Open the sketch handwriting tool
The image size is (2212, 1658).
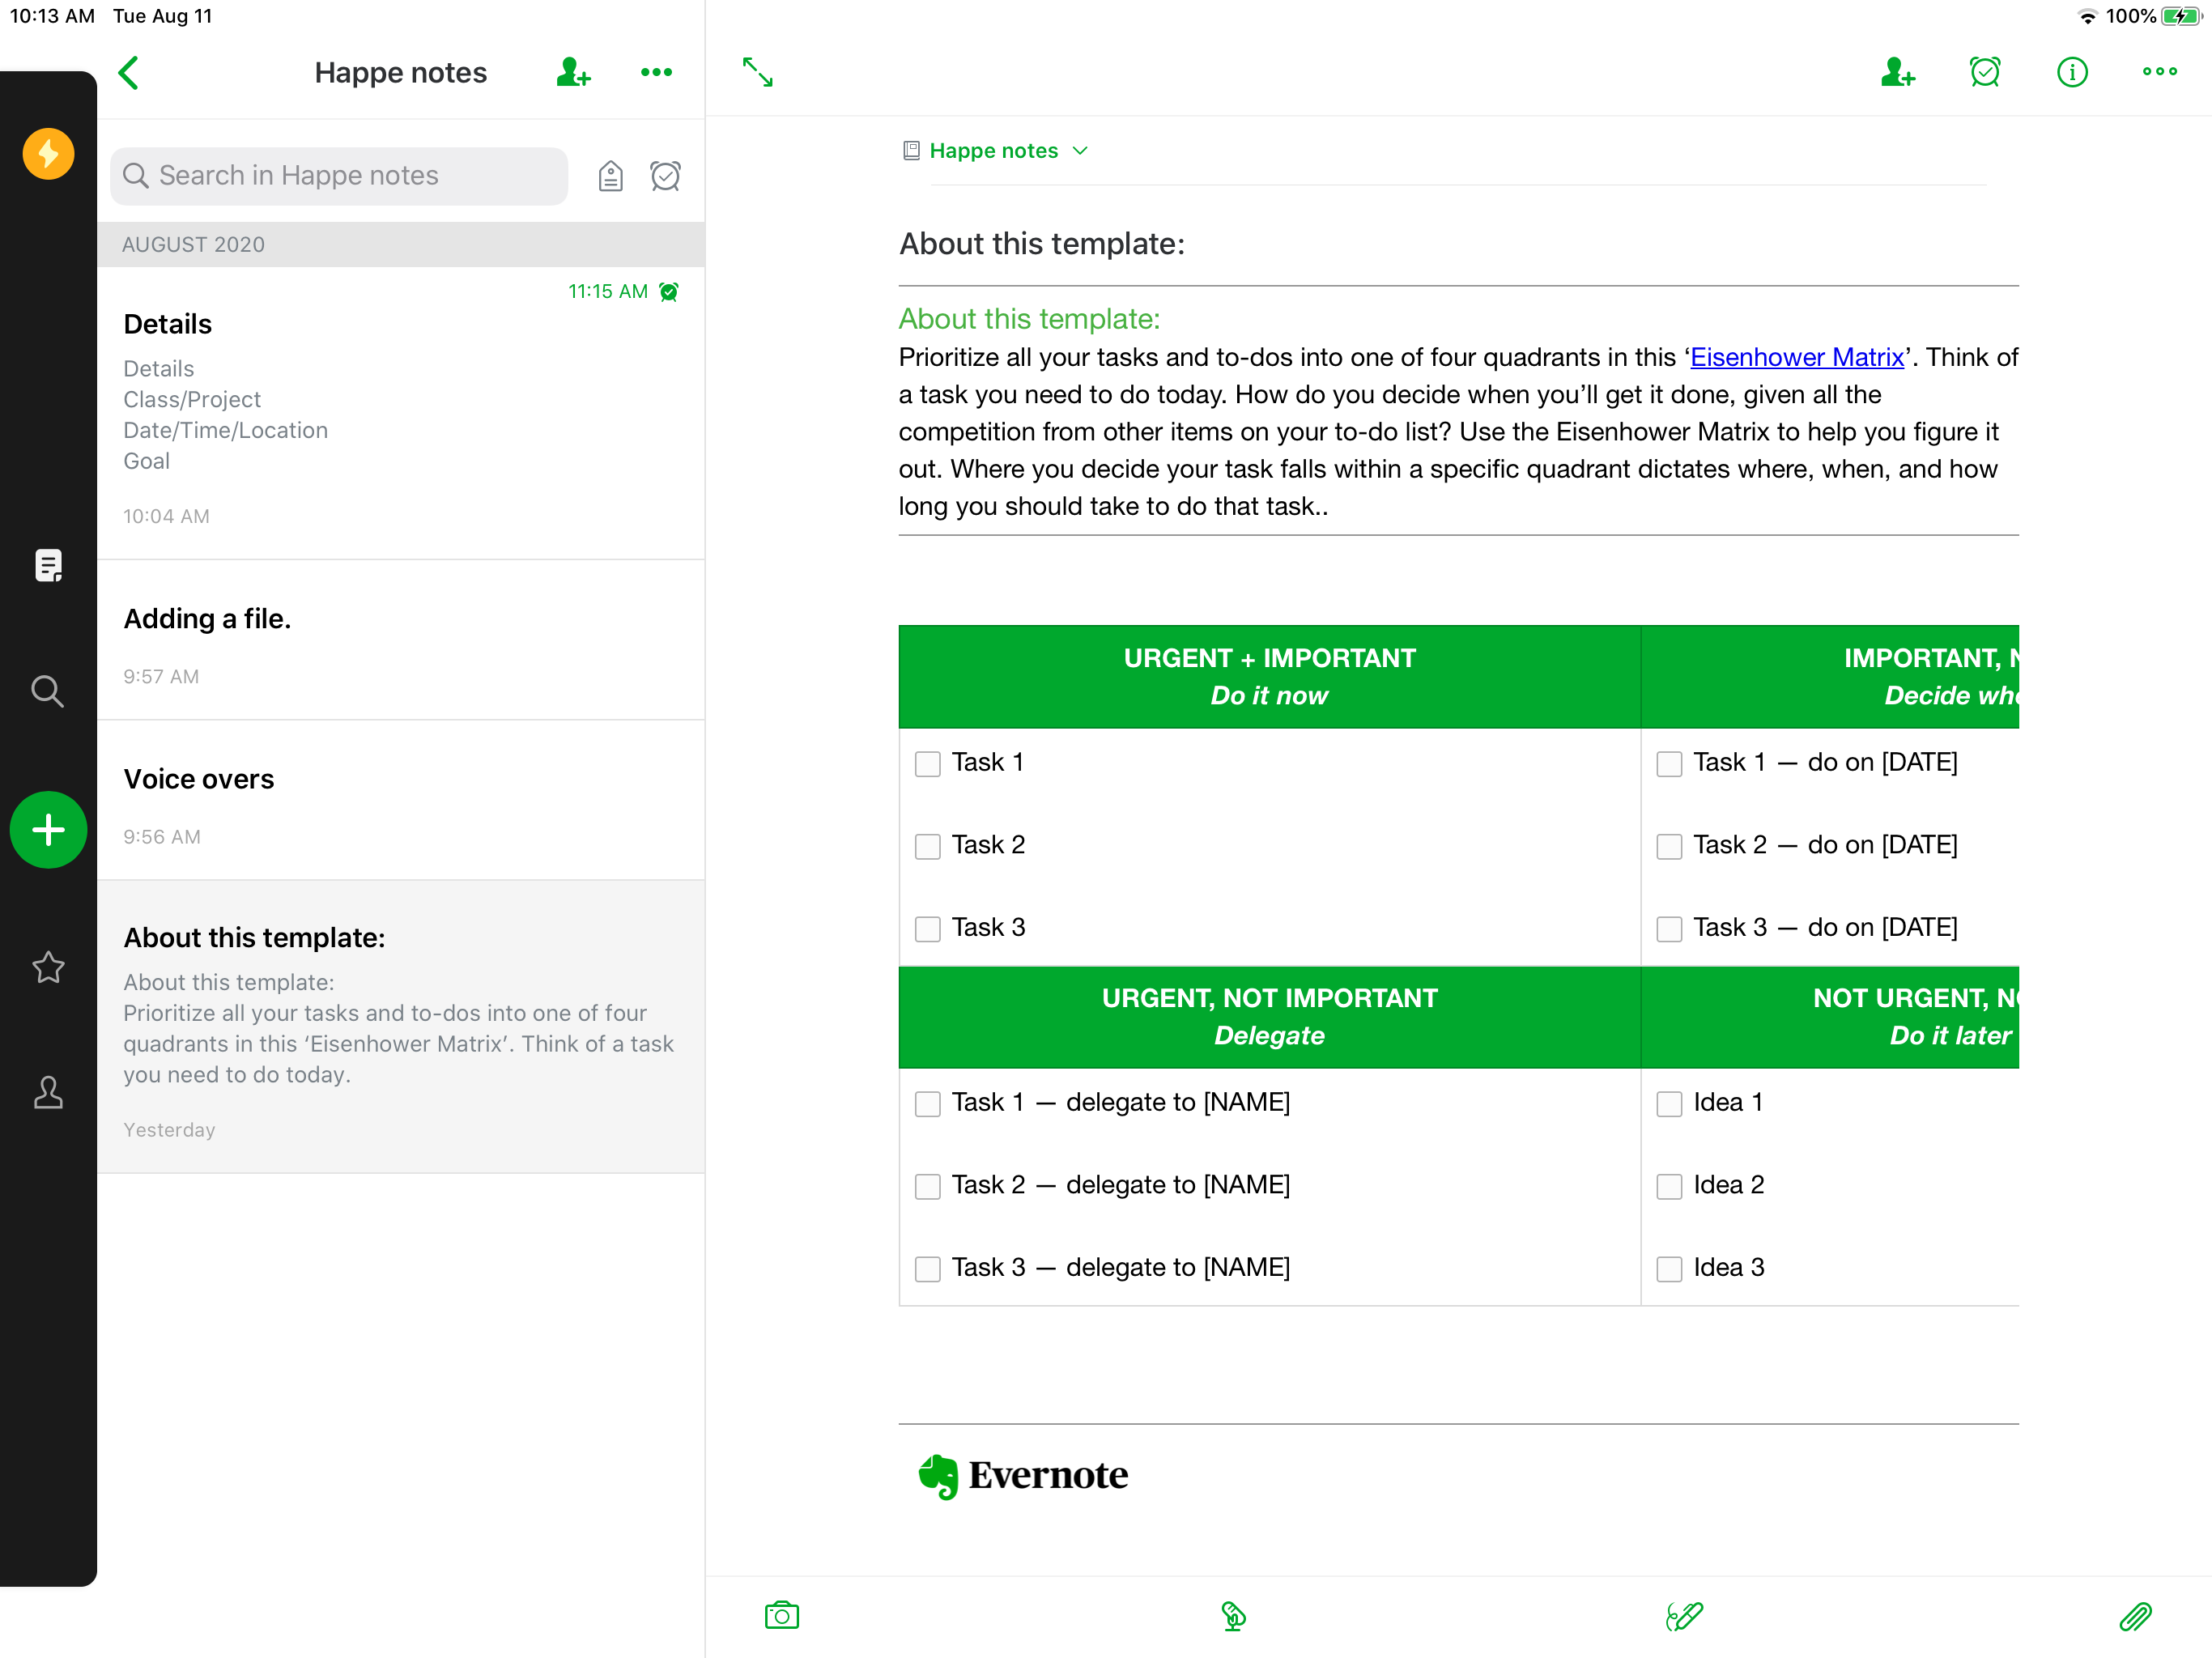click(1684, 1615)
